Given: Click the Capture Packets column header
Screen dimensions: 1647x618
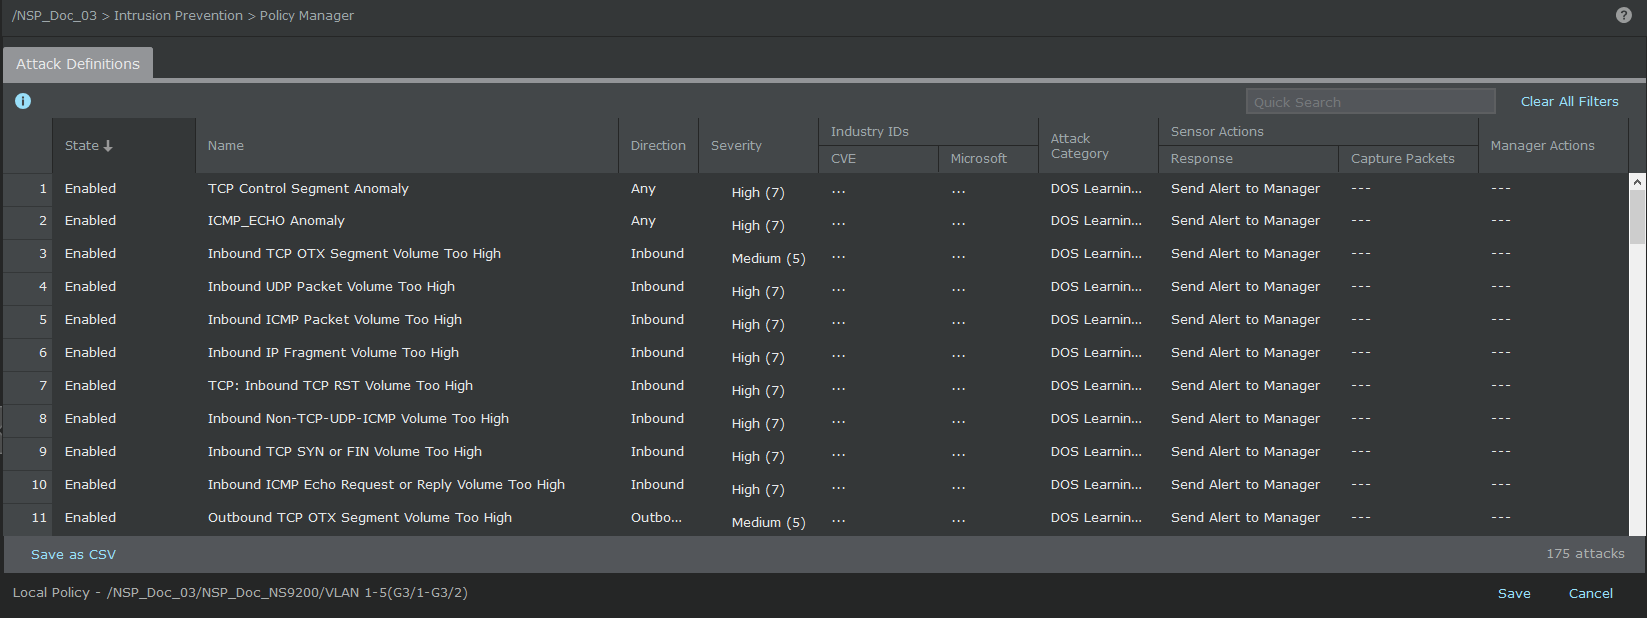Looking at the screenshot, I should [1408, 159].
